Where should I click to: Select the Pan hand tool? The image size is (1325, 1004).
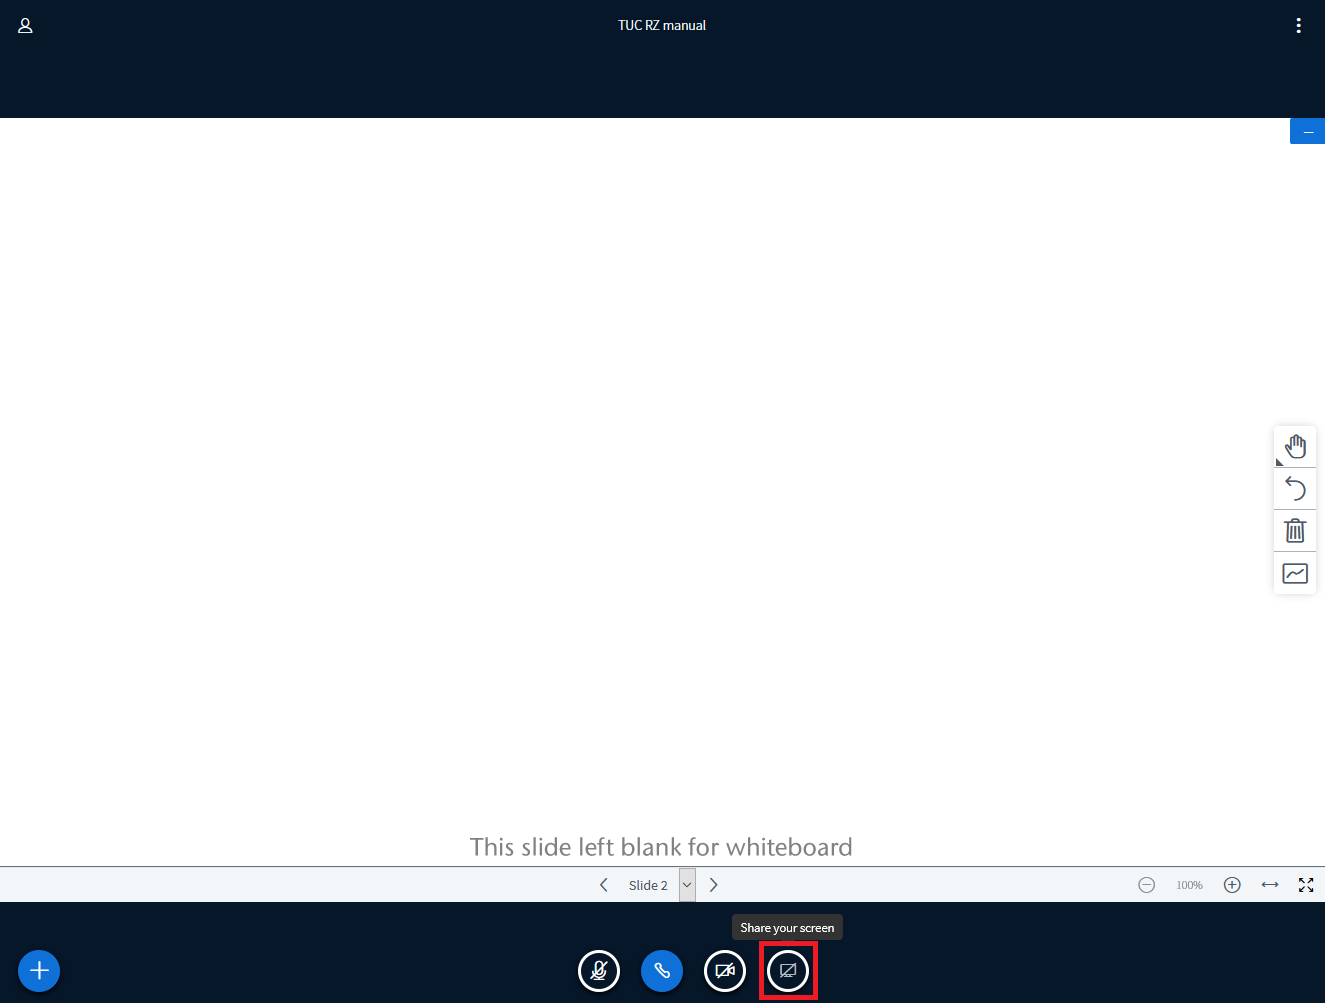[1295, 446]
